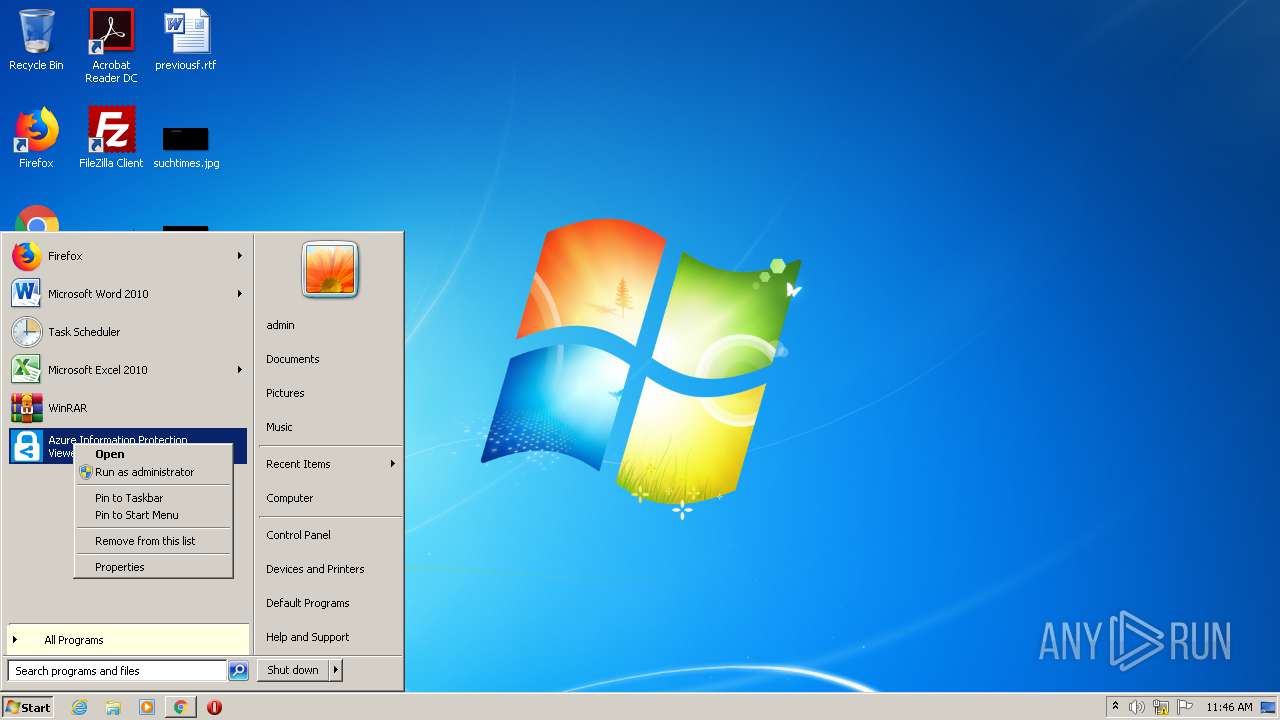Expand Firefox jump list arrow

pyautogui.click(x=240, y=256)
